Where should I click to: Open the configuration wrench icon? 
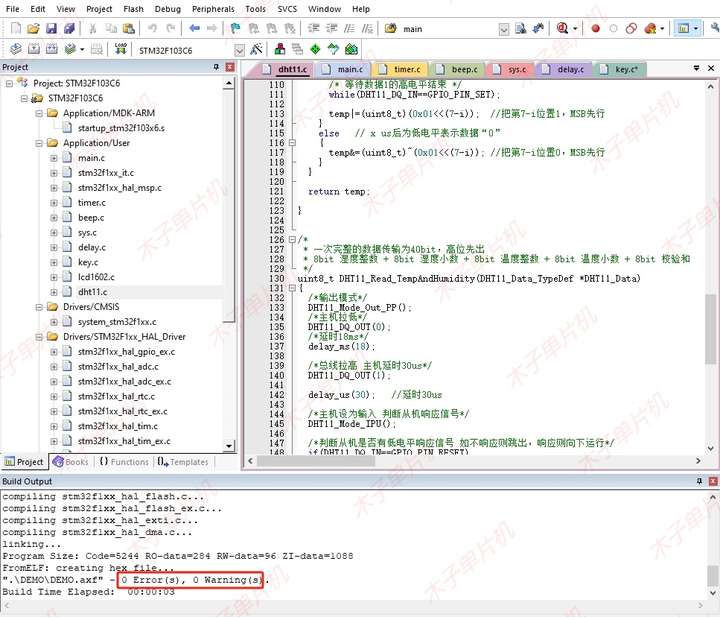coord(714,28)
